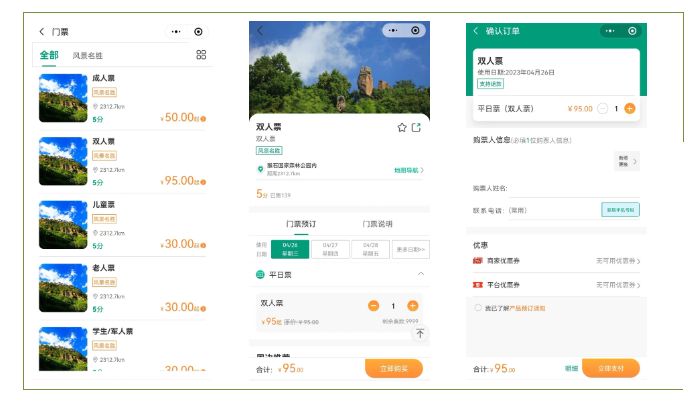Increase 双人票 quantity on the booking page

[413, 305]
